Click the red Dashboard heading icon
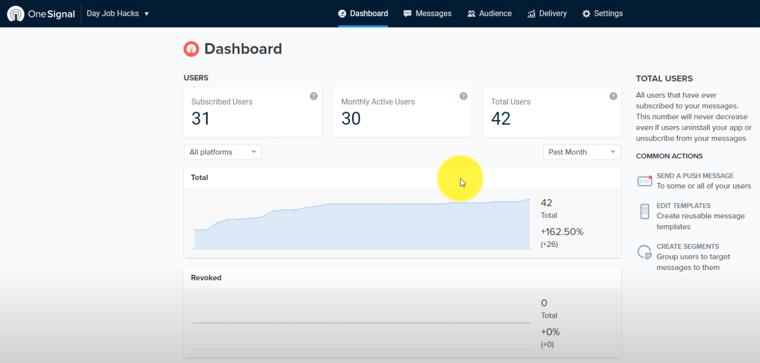This screenshot has height=363, width=760. coord(191,49)
